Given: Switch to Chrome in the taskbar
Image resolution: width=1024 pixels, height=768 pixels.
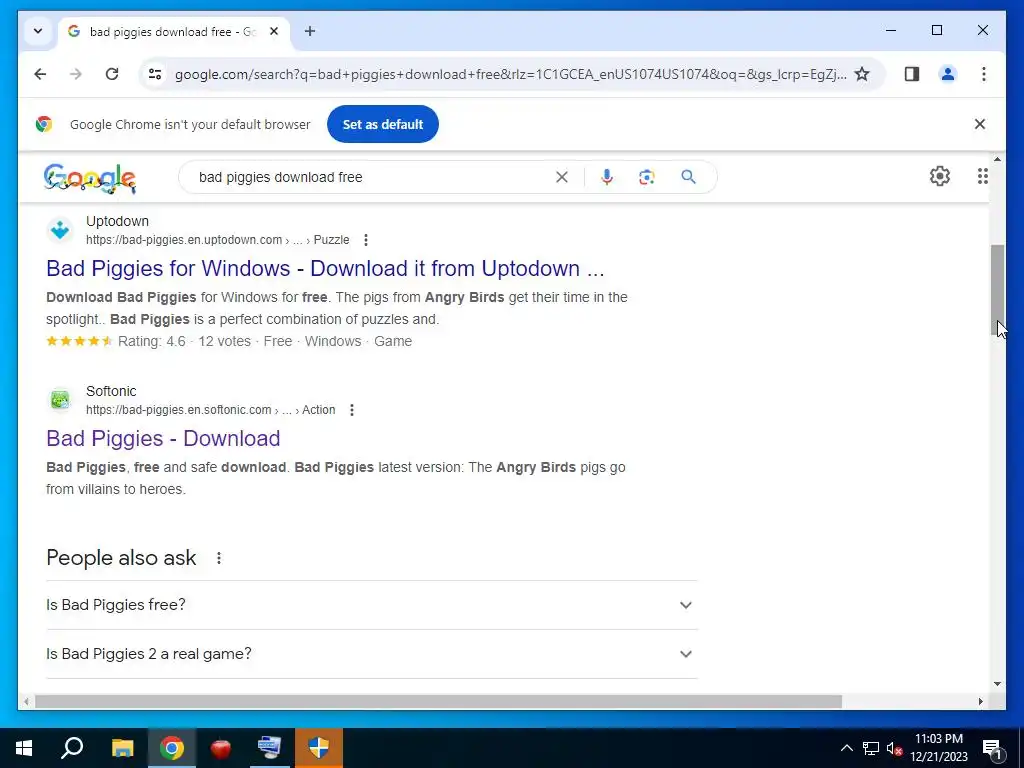Looking at the screenshot, I should point(172,748).
